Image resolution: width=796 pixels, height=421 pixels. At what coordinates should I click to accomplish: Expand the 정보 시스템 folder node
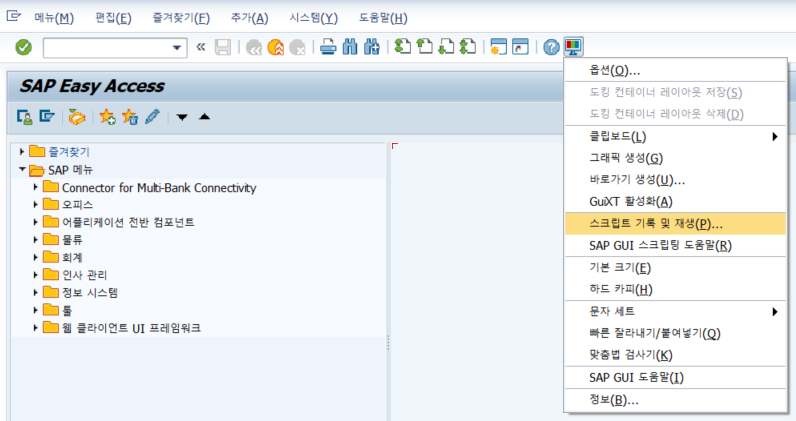coord(35,293)
